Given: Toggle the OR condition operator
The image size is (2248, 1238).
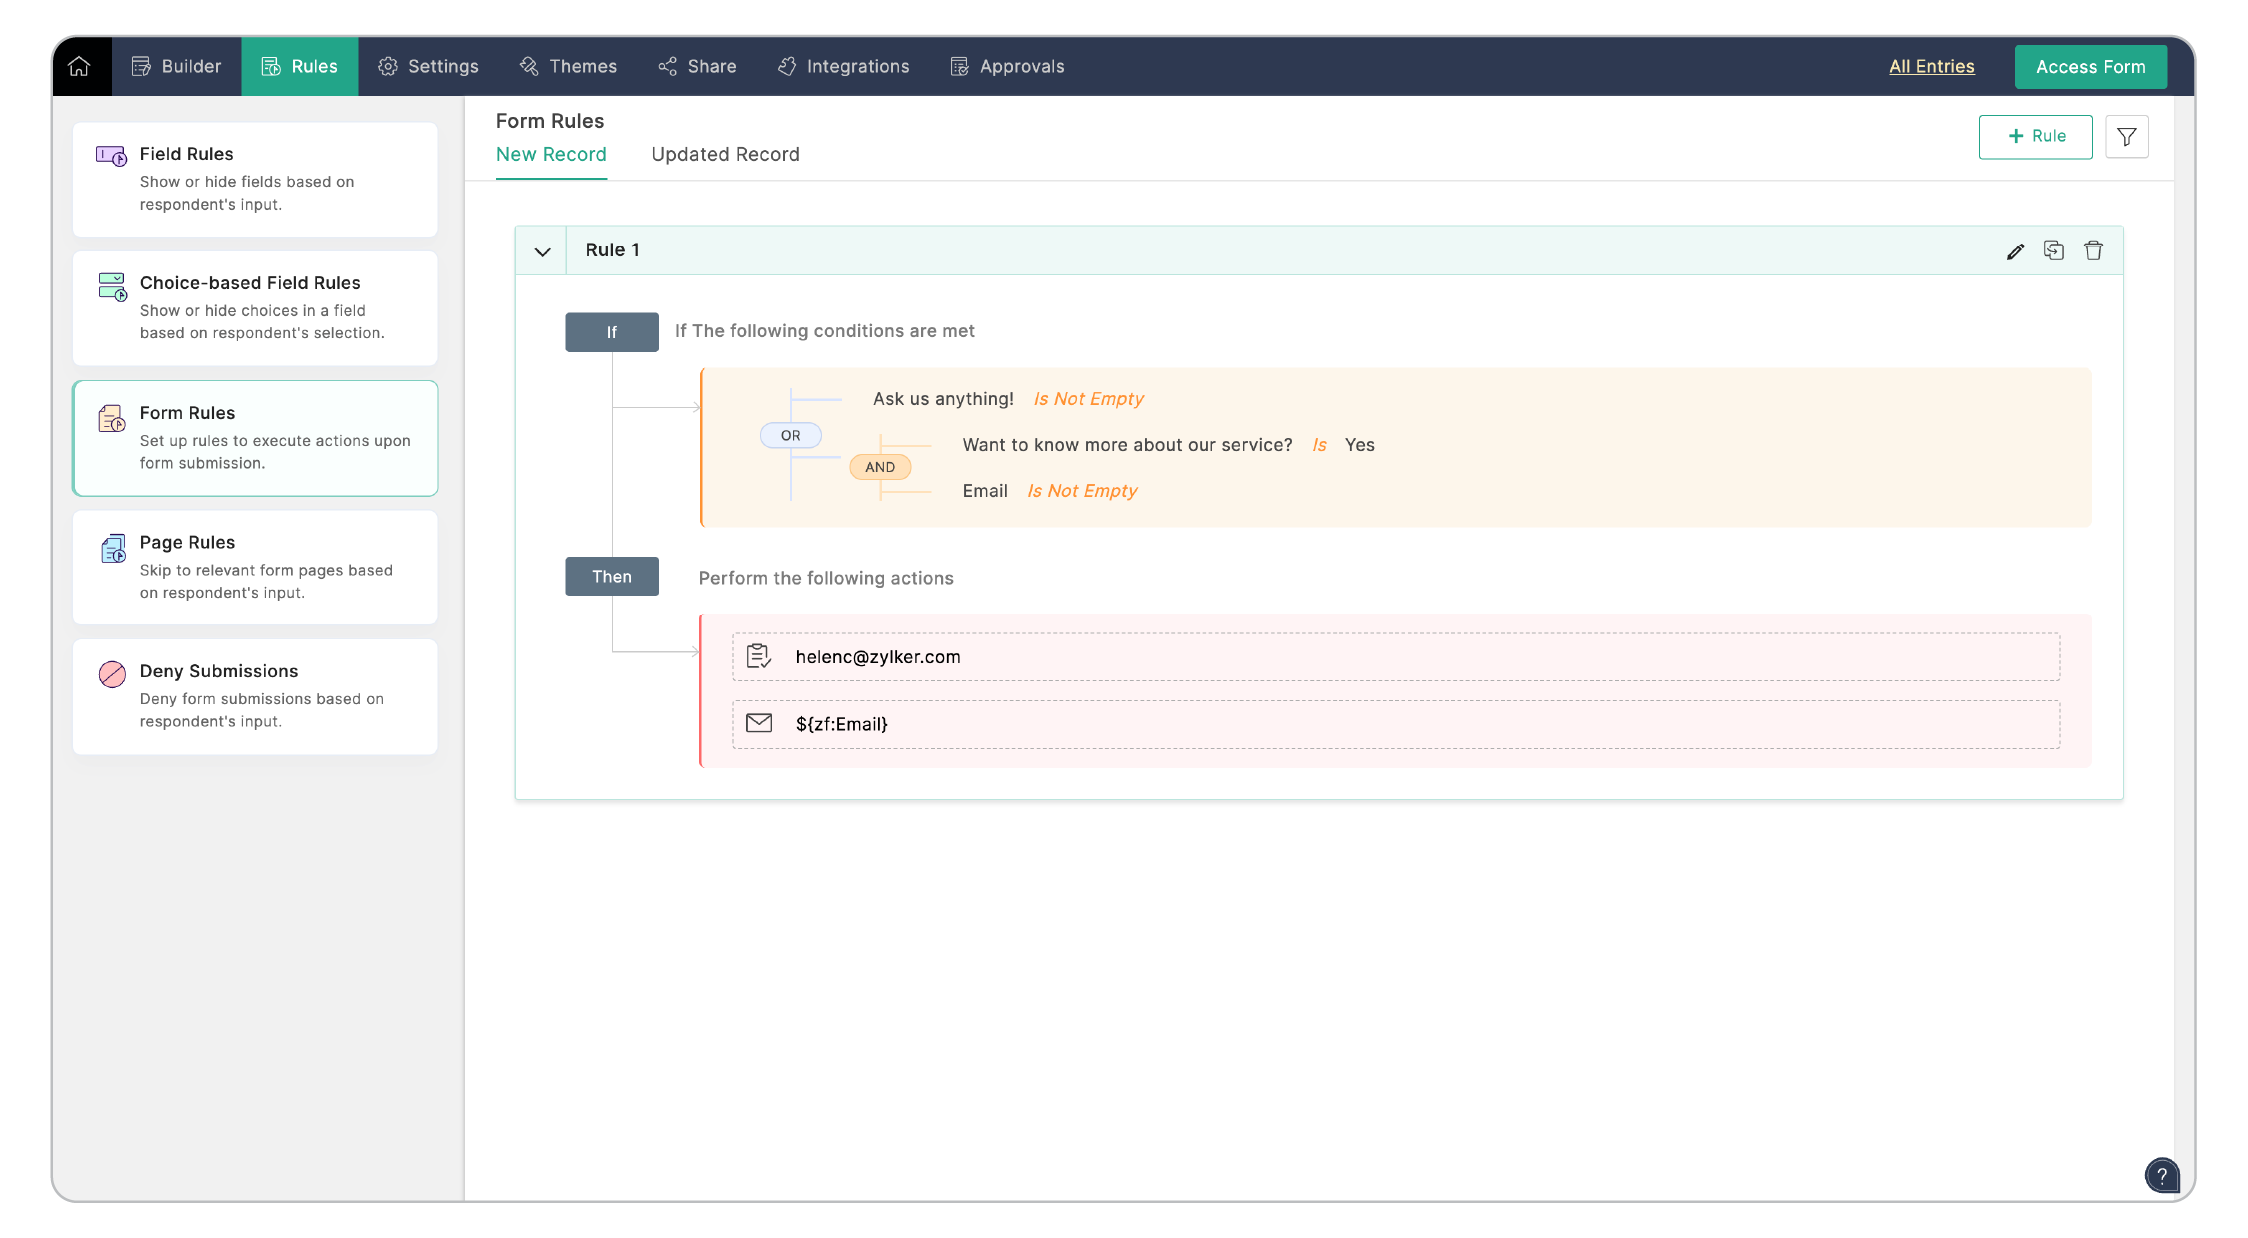Looking at the screenshot, I should [790, 436].
